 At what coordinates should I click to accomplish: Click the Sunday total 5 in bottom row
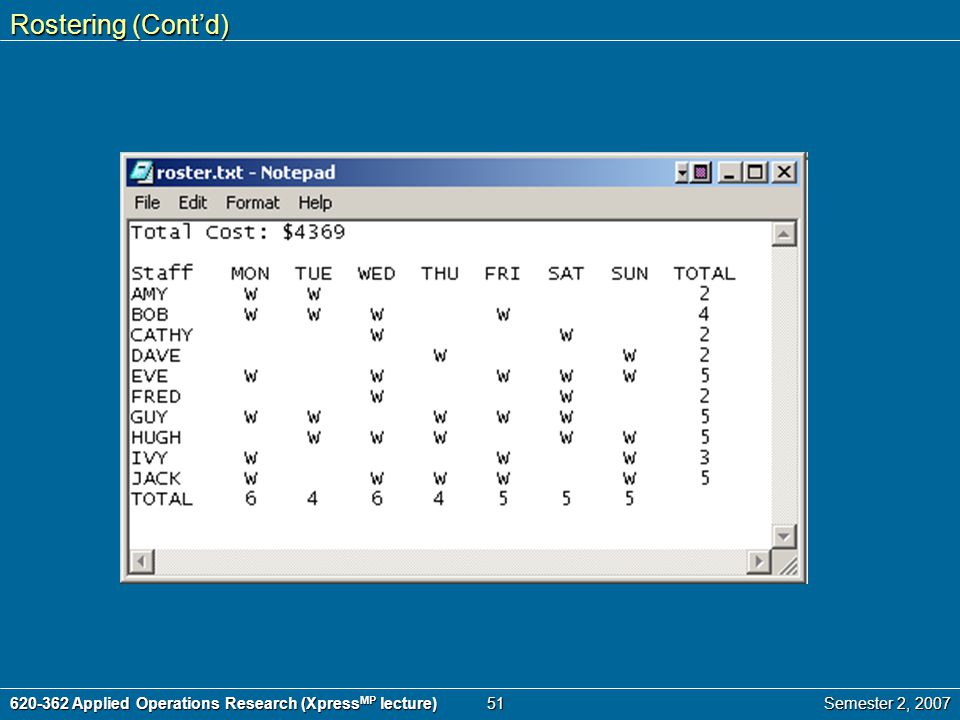(x=629, y=498)
